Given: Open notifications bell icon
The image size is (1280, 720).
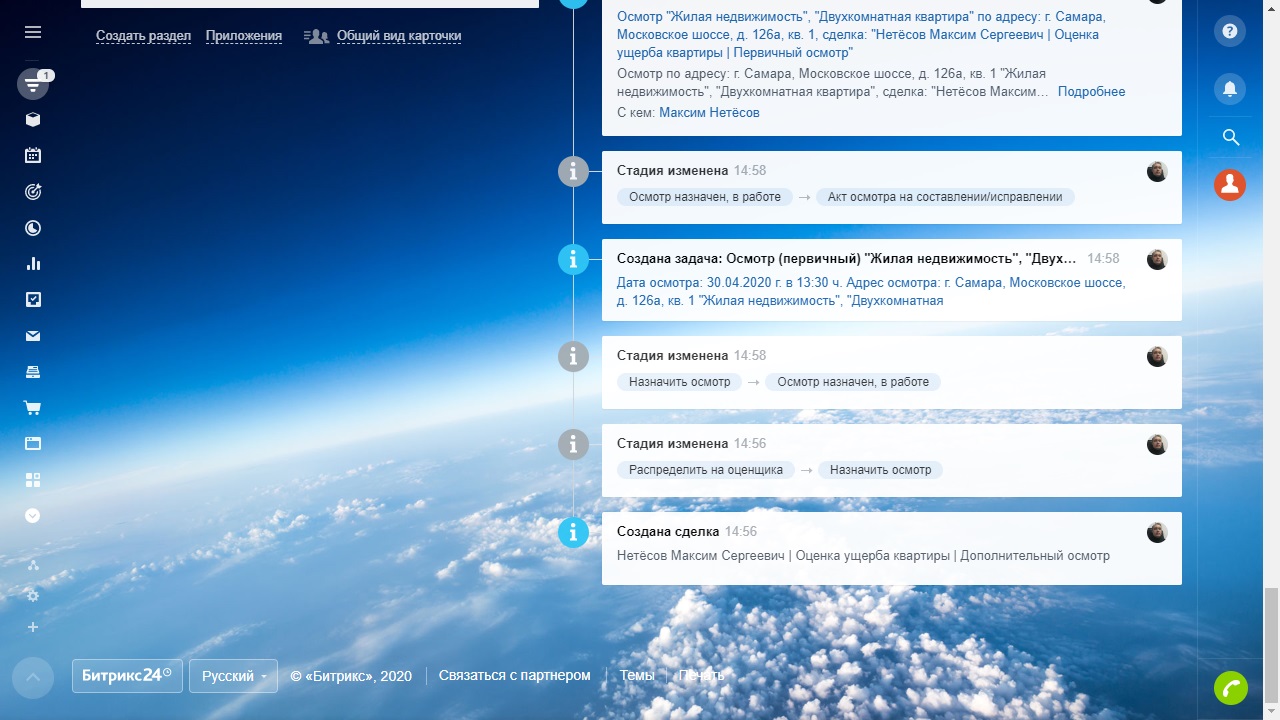Looking at the screenshot, I should [1230, 89].
